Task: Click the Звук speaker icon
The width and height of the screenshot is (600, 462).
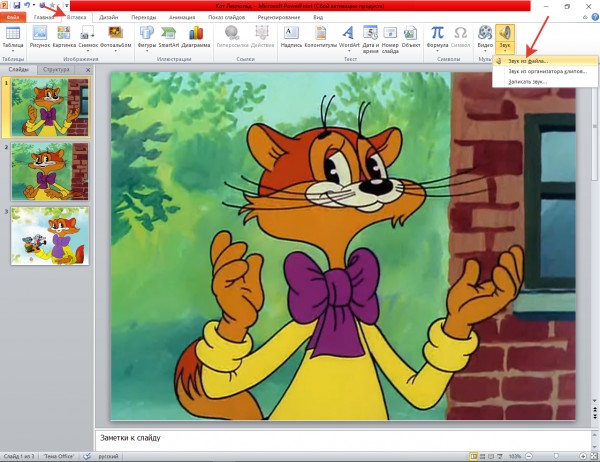Action: pyautogui.click(x=505, y=33)
